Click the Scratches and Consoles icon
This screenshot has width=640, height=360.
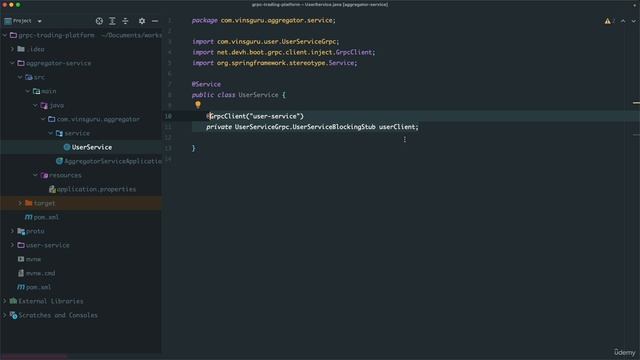click(13, 315)
